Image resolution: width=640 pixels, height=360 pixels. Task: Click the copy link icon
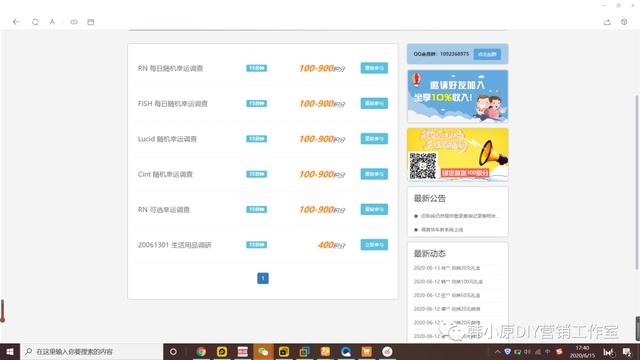[74, 22]
